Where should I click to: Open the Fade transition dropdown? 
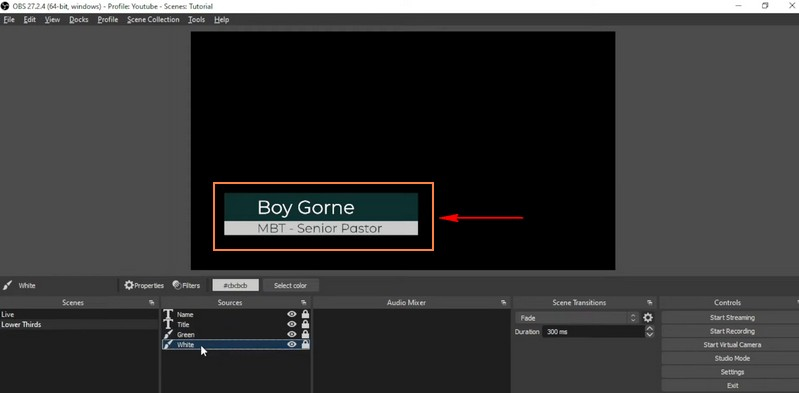(577, 318)
